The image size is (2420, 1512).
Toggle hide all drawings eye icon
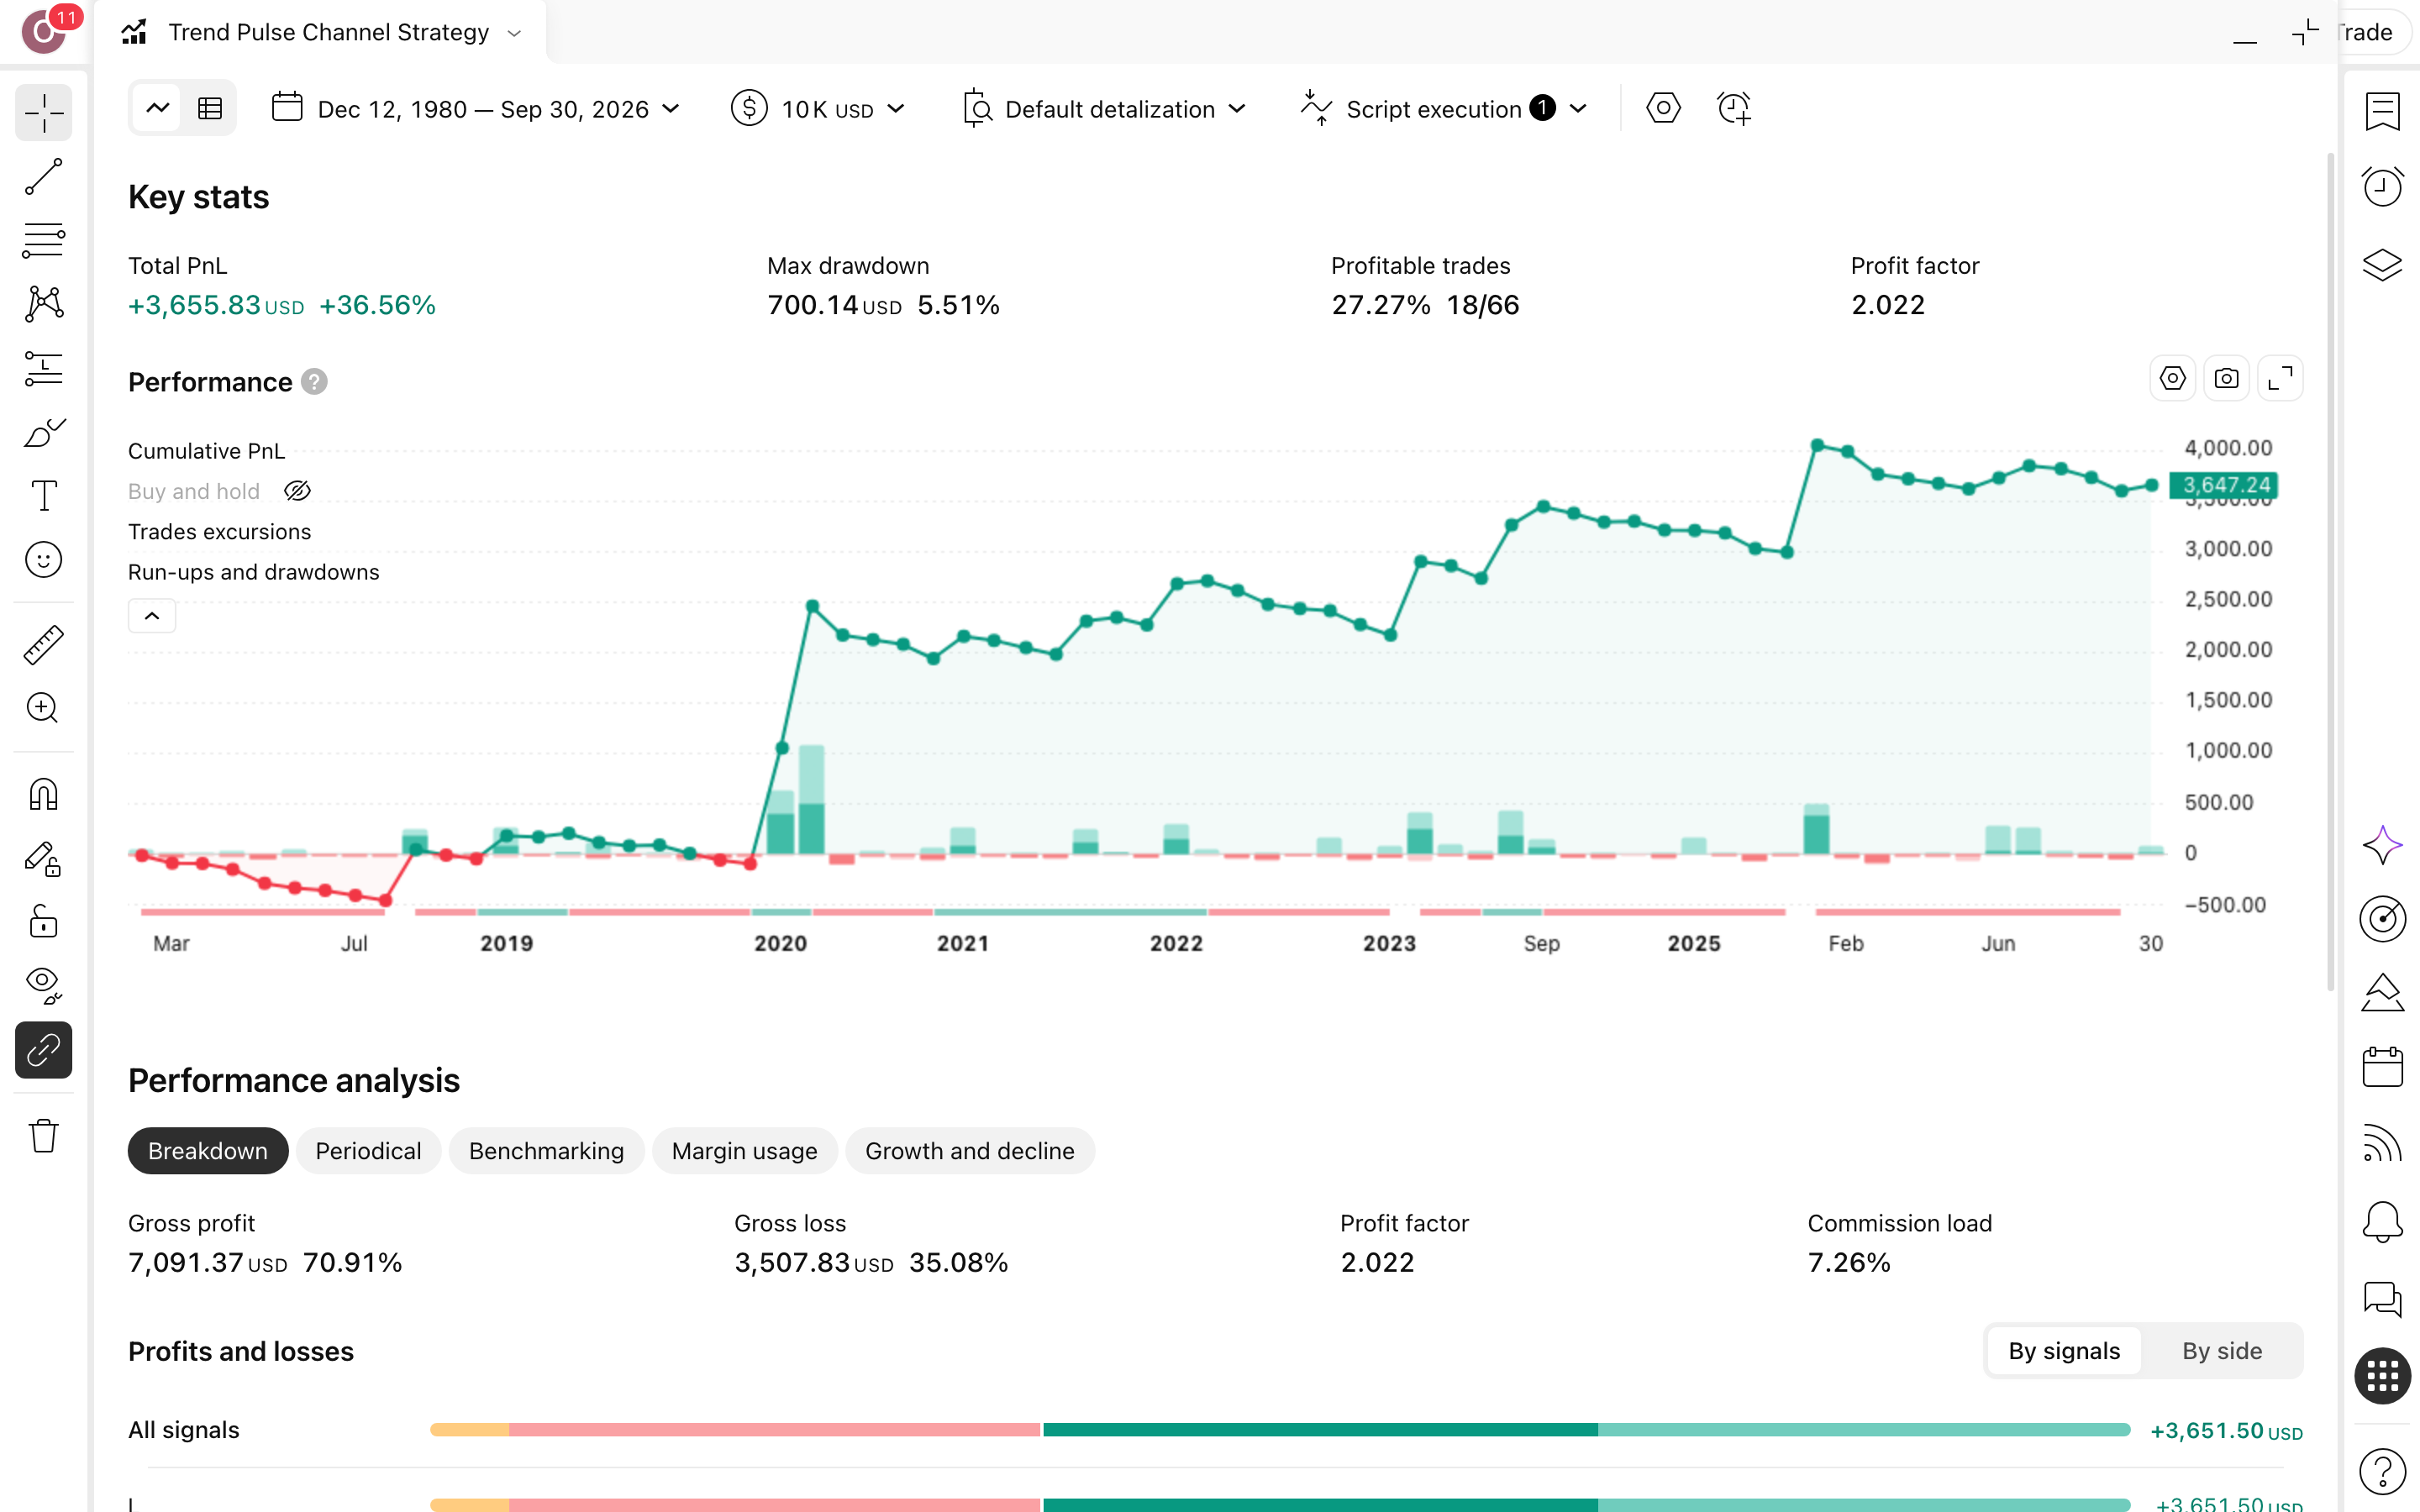tap(43, 985)
